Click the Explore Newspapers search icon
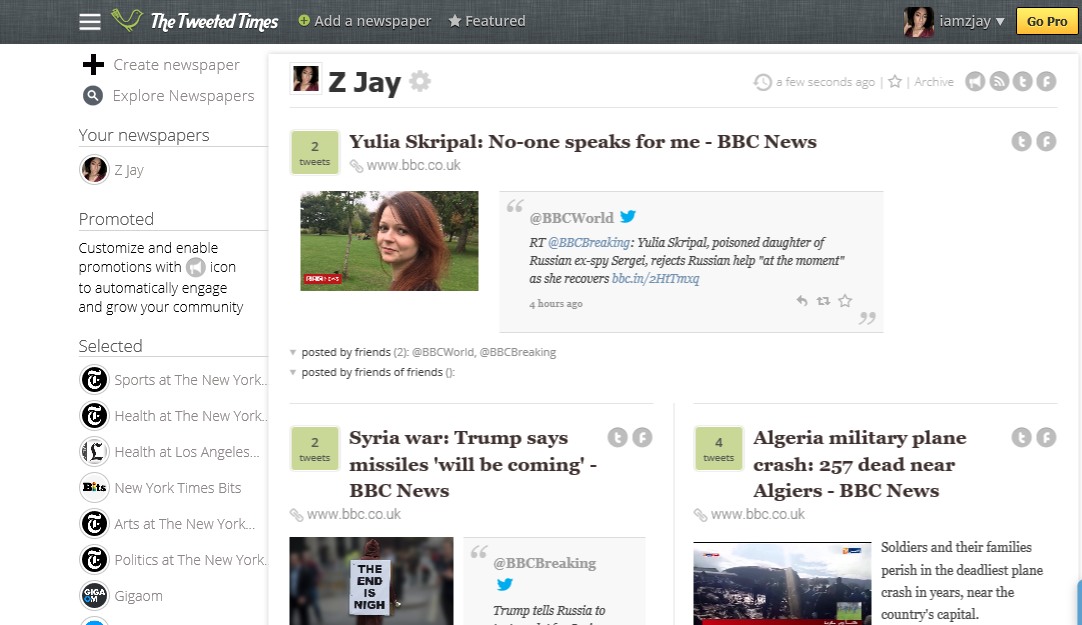 (93, 96)
